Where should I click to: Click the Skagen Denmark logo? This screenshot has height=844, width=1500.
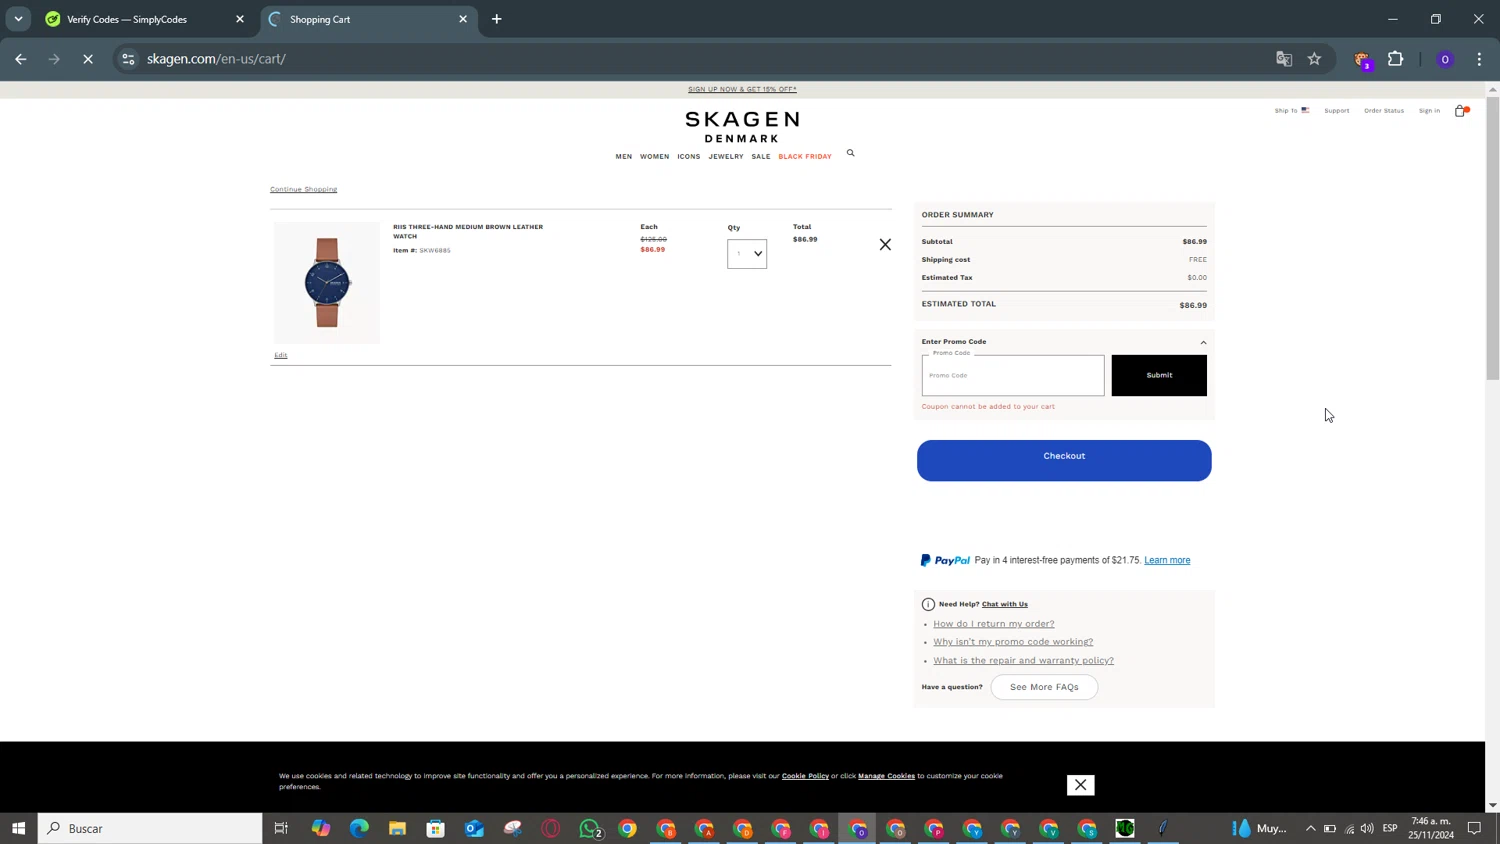click(742, 127)
